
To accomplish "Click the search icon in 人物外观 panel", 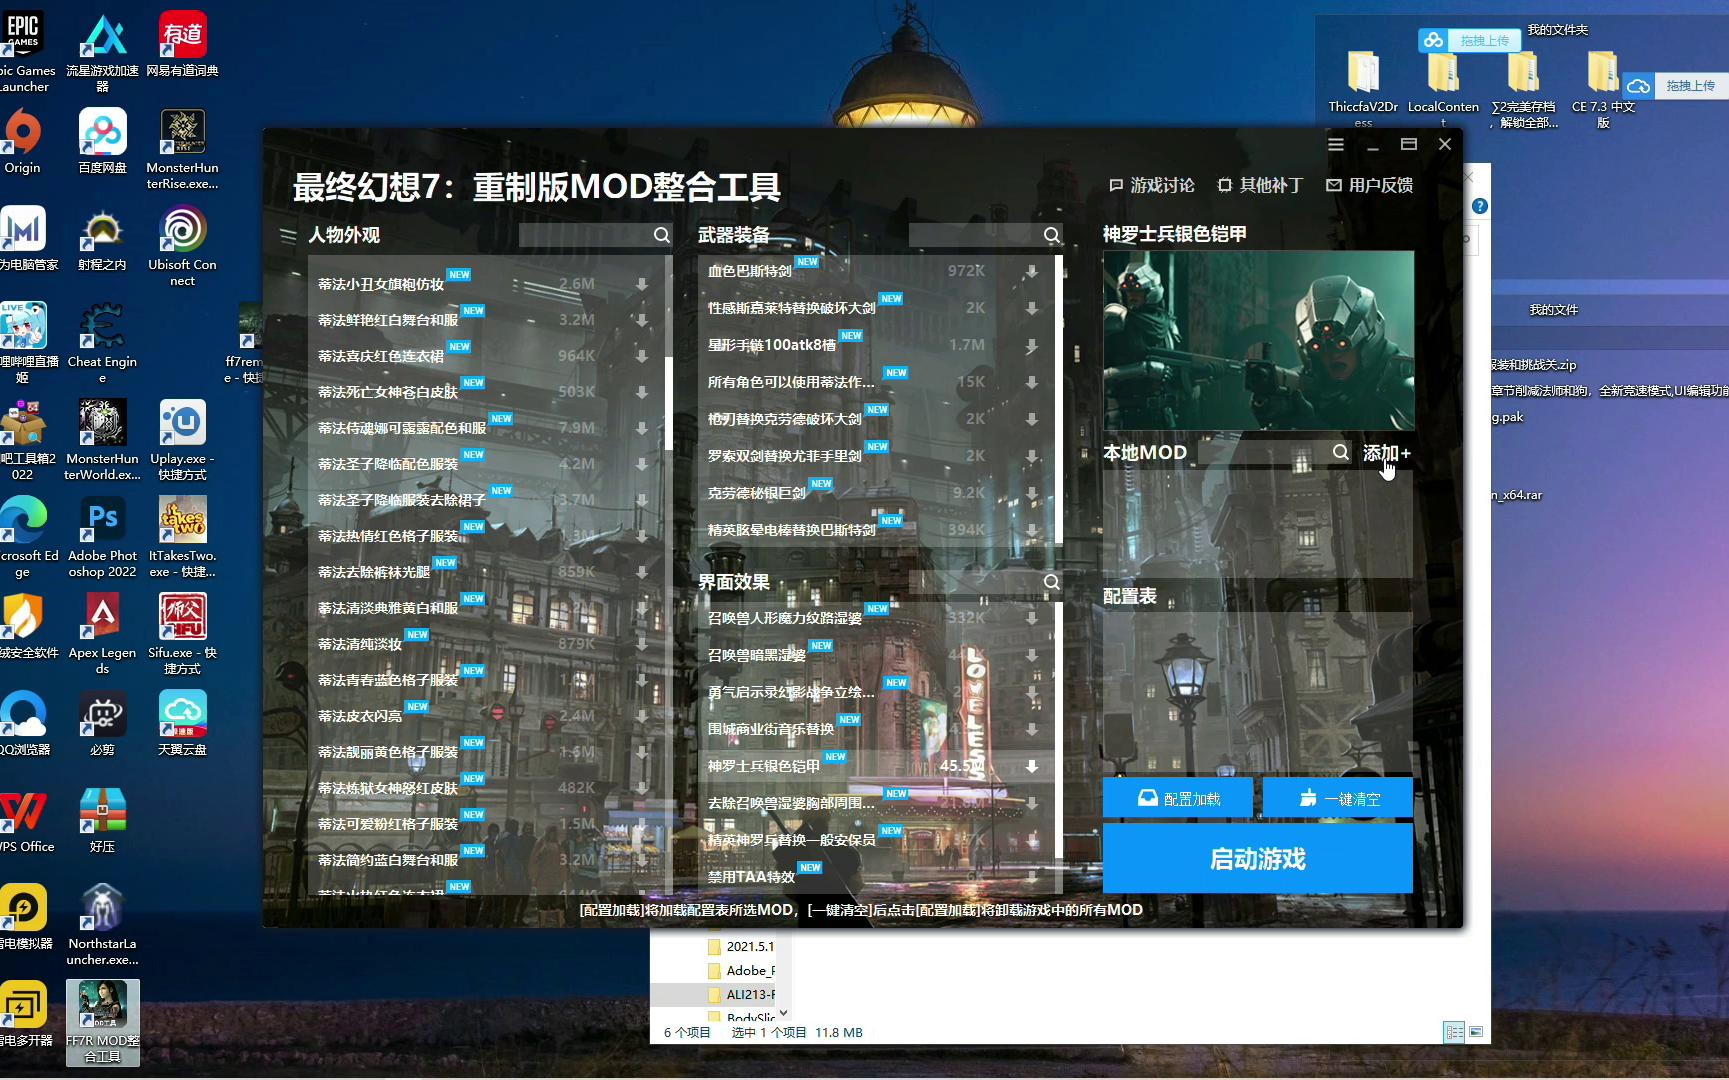I will click(661, 235).
